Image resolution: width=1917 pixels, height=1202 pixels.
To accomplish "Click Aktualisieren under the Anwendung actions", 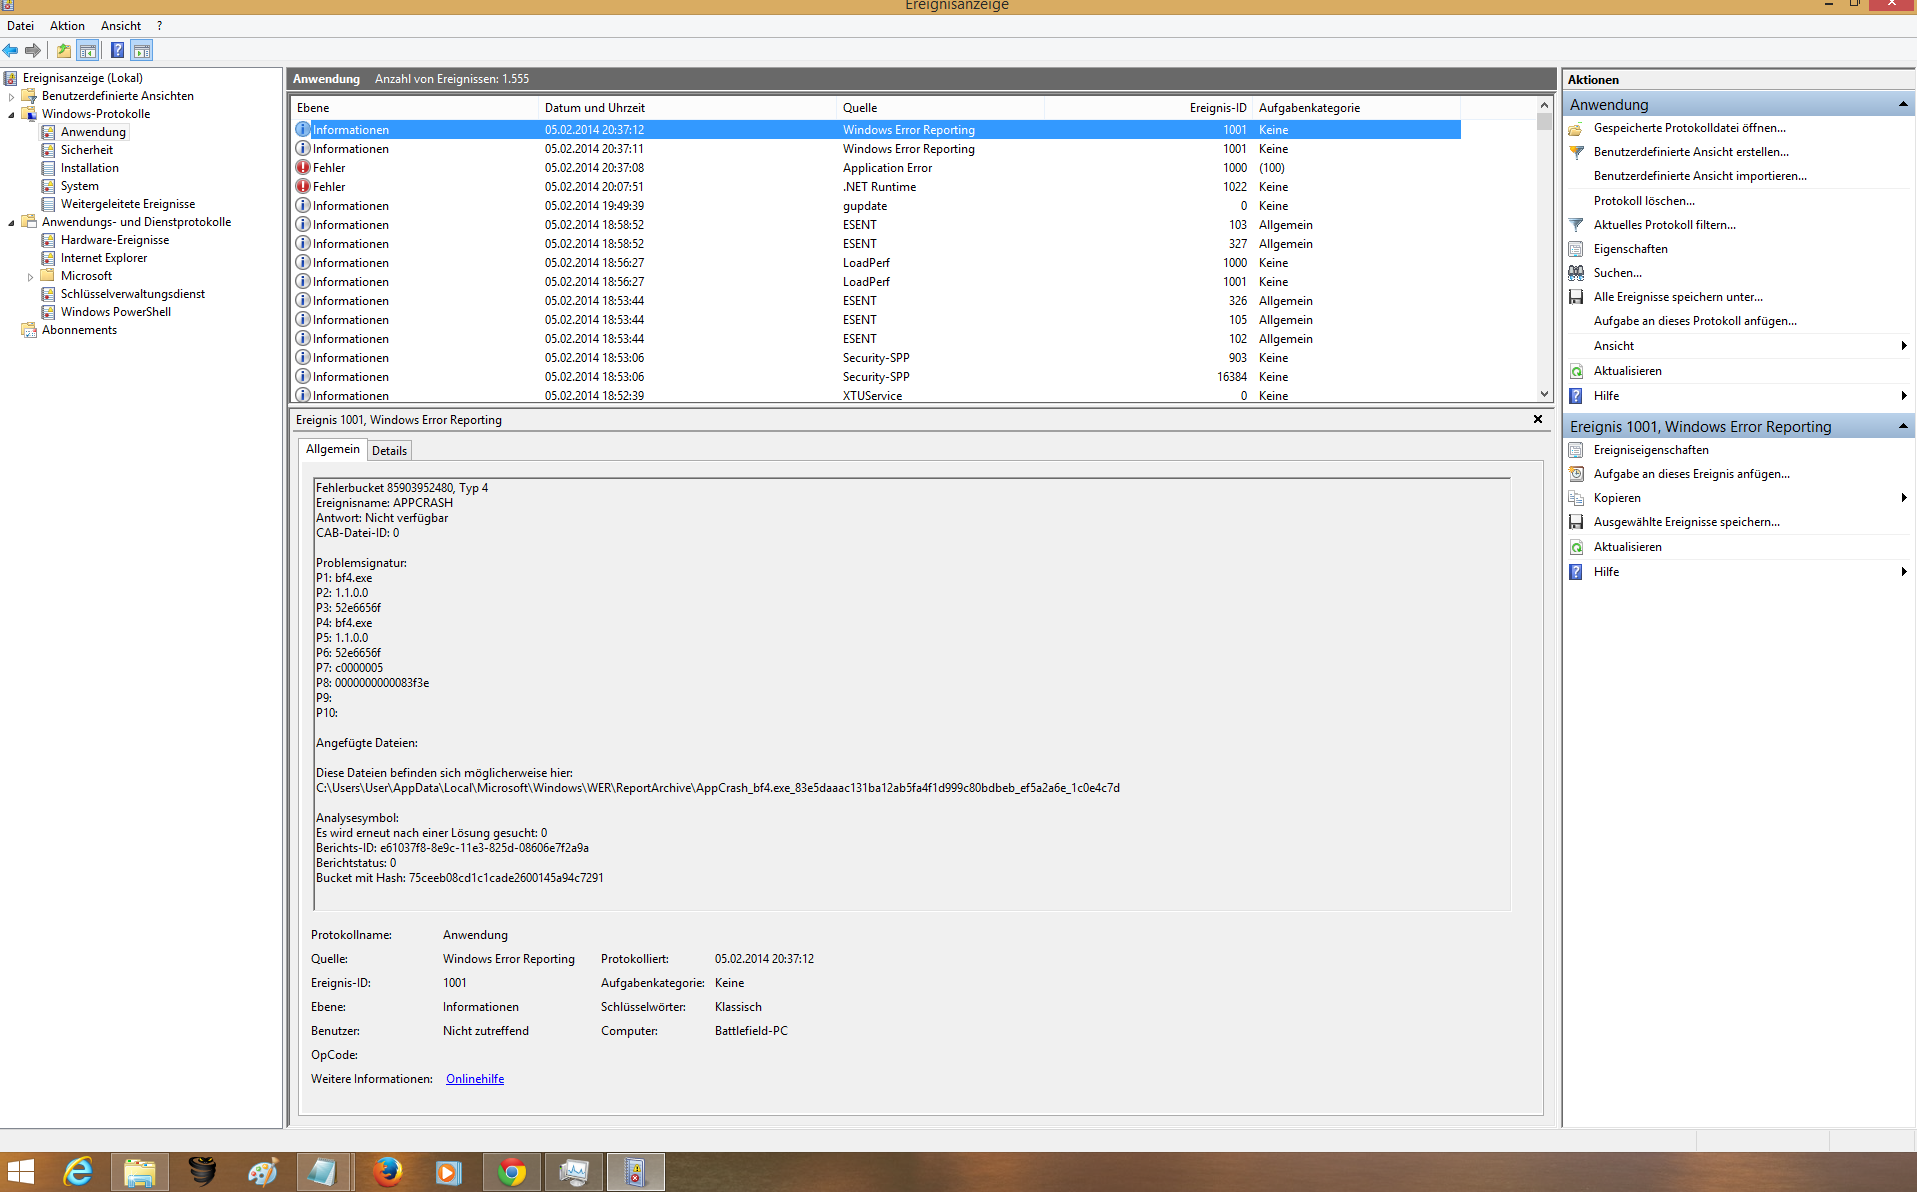I will (x=1627, y=371).
